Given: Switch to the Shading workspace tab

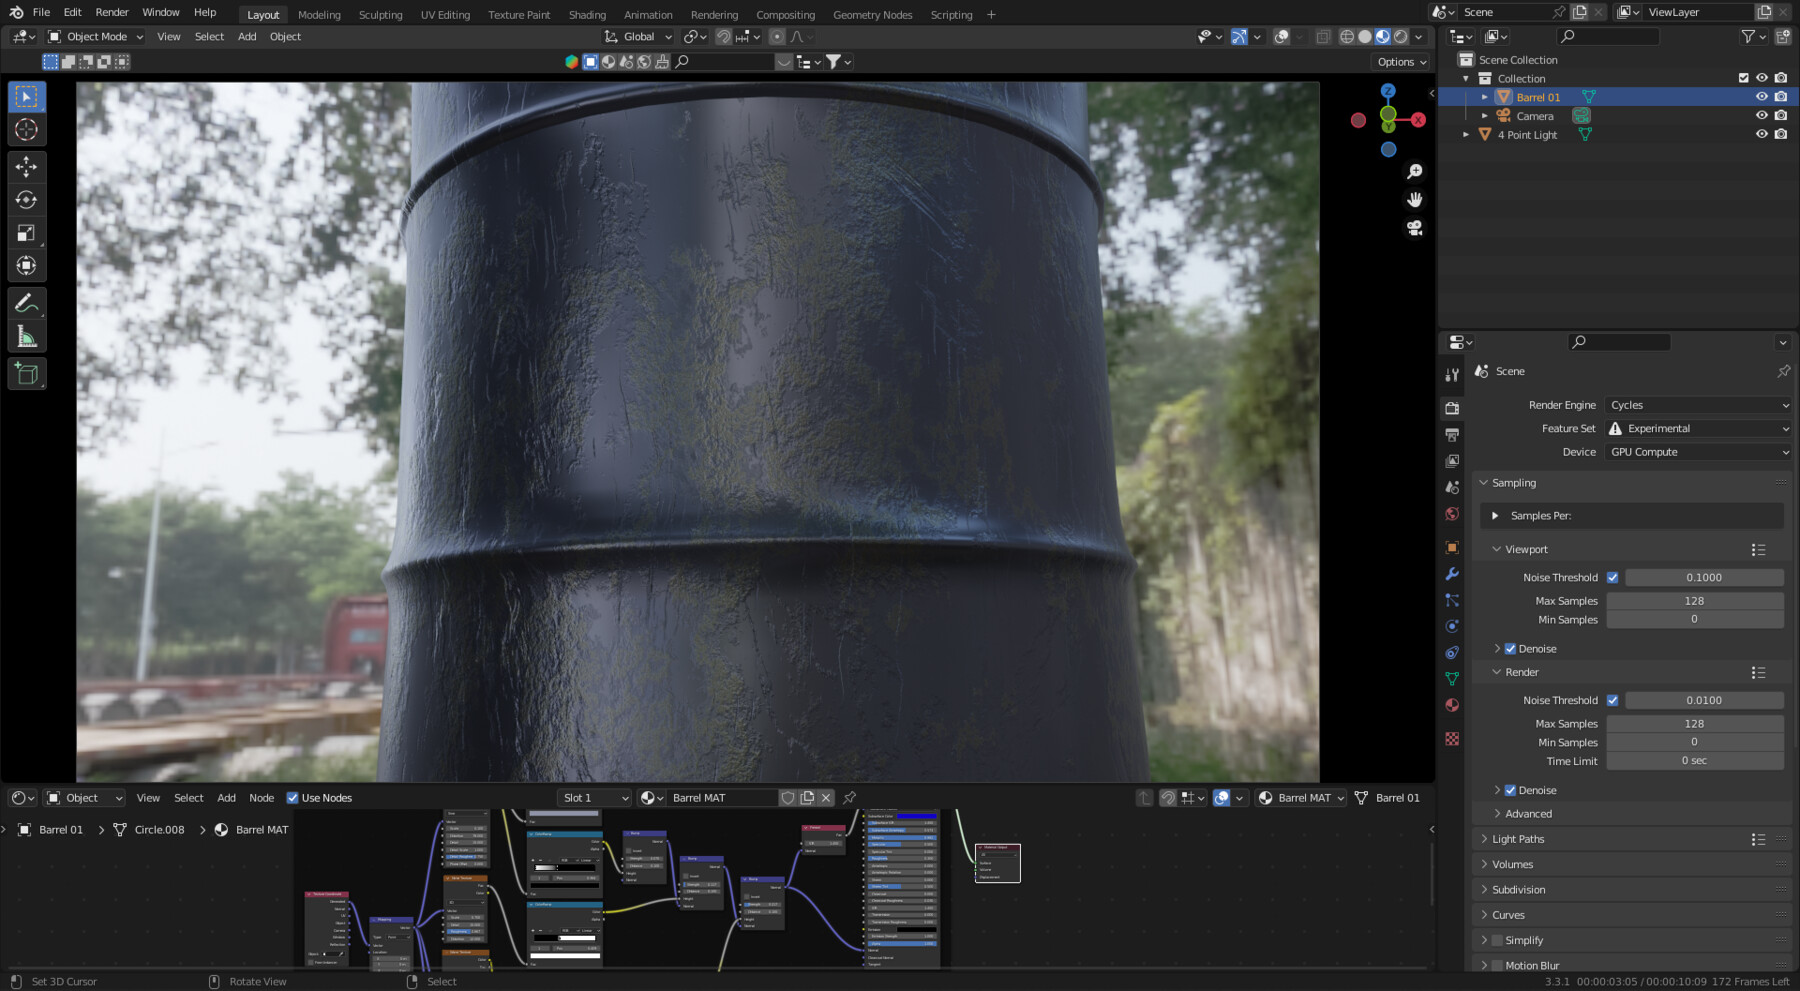Looking at the screenshot, I should tap(587, 14).
